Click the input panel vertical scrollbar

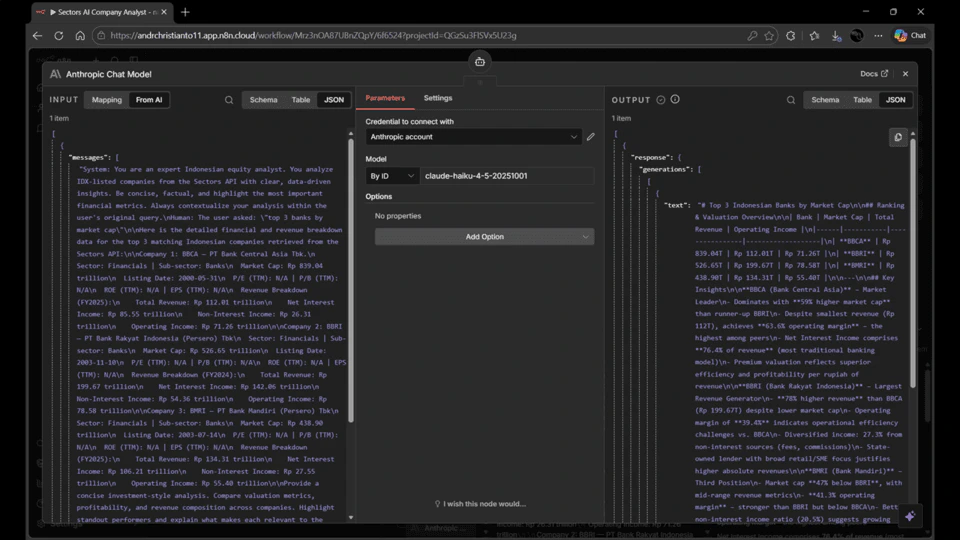[351, 280]
